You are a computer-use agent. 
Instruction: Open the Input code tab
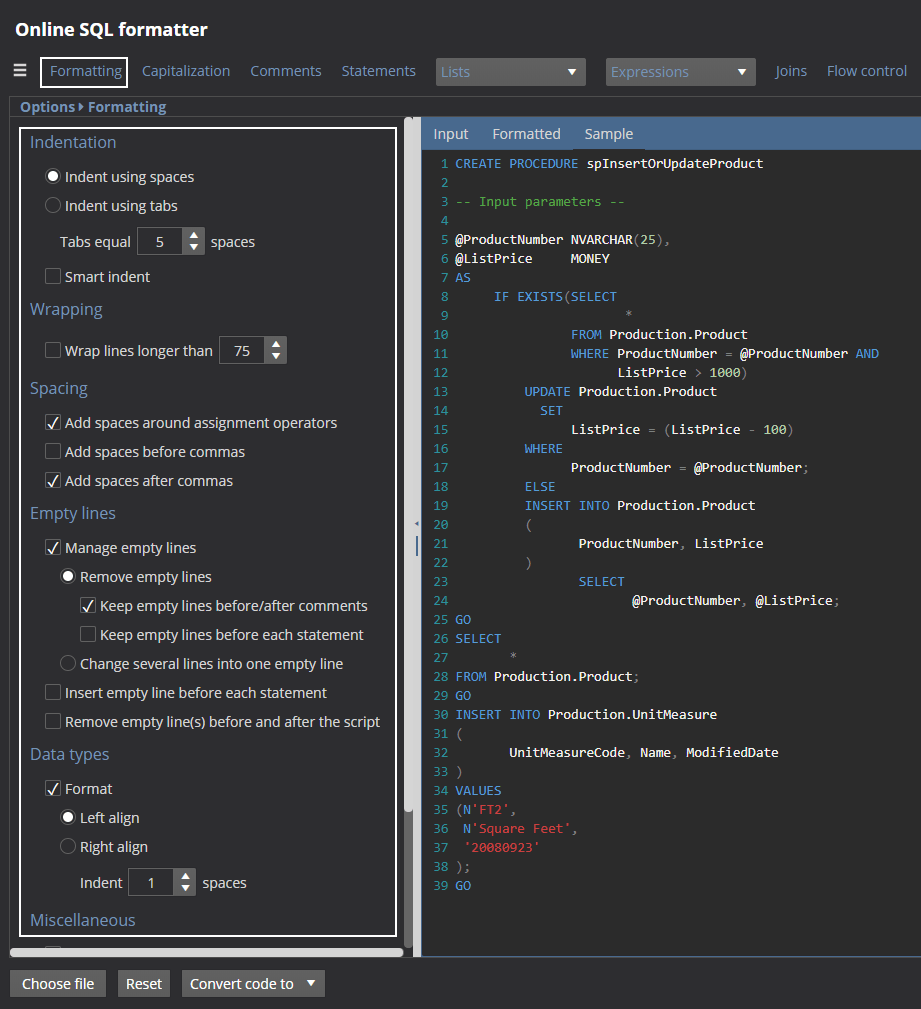(451, 134)
